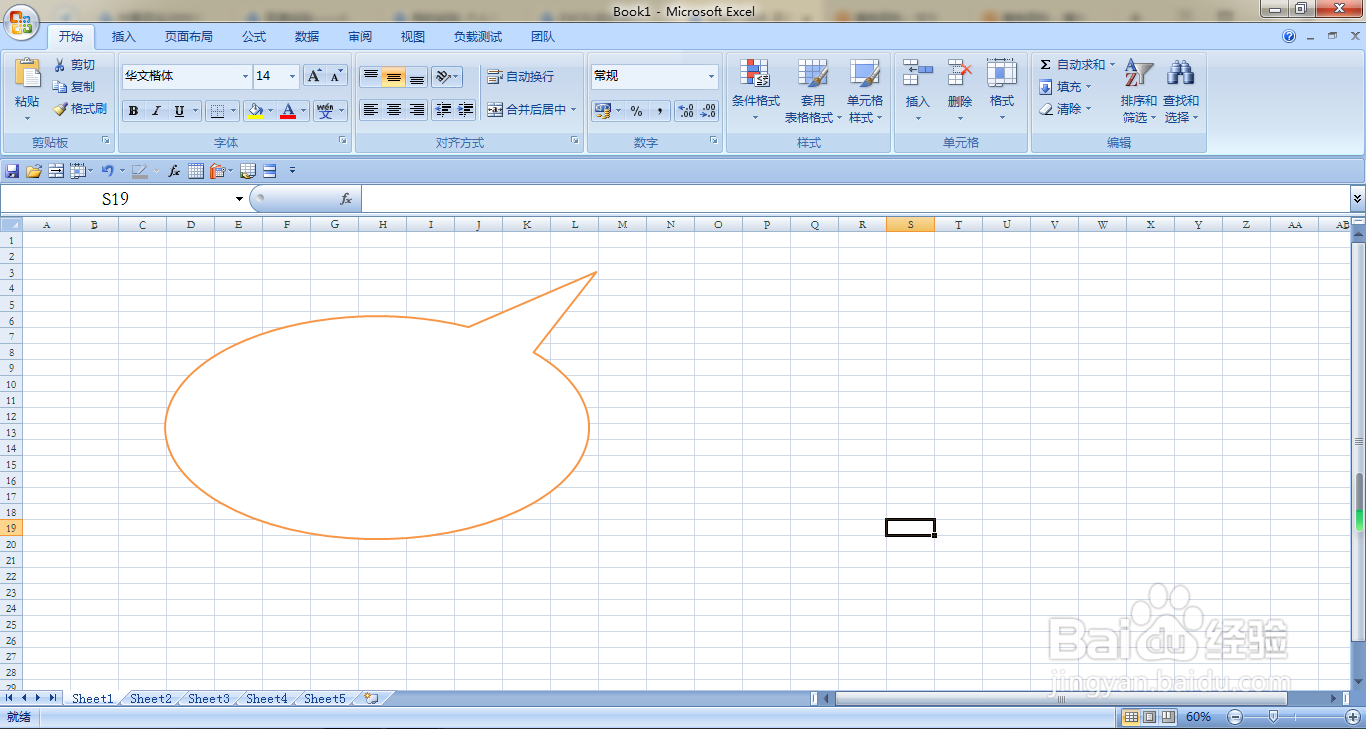Toggle Italic formatting
The height and width of the screenshot is (729, 1366).
point(156,111)
